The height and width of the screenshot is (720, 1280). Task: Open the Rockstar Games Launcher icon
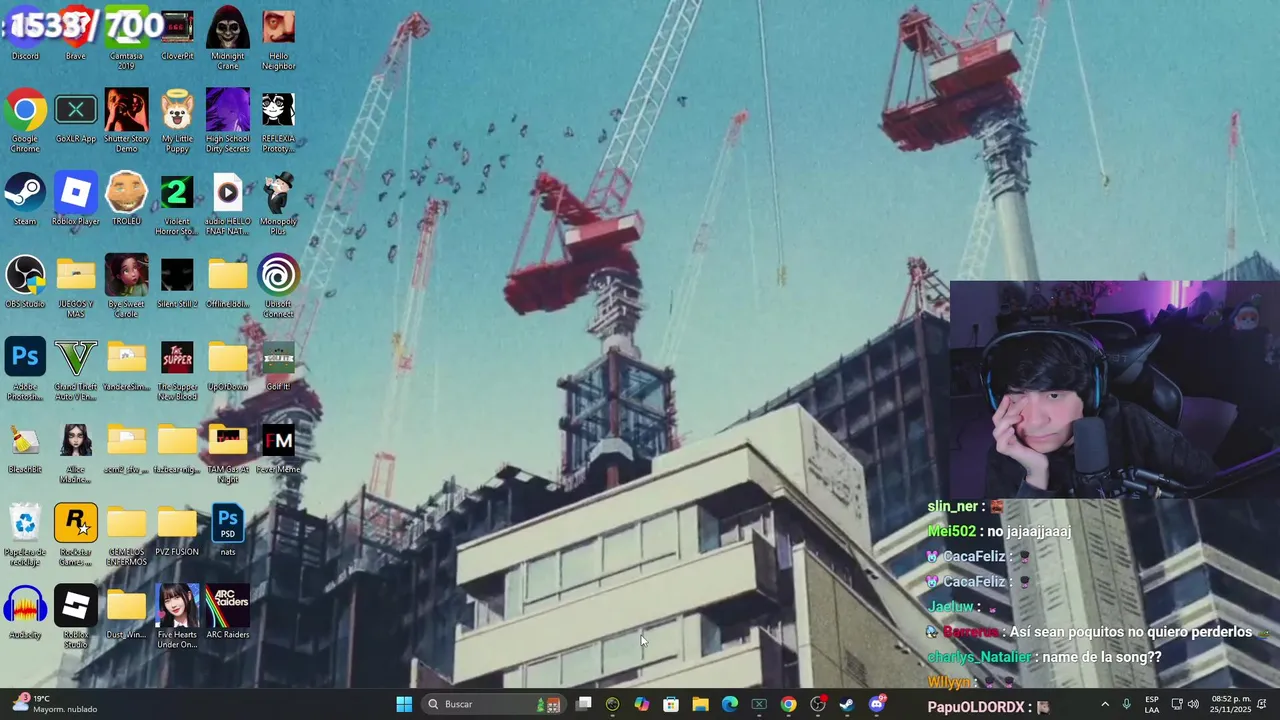tap(76, 535)
